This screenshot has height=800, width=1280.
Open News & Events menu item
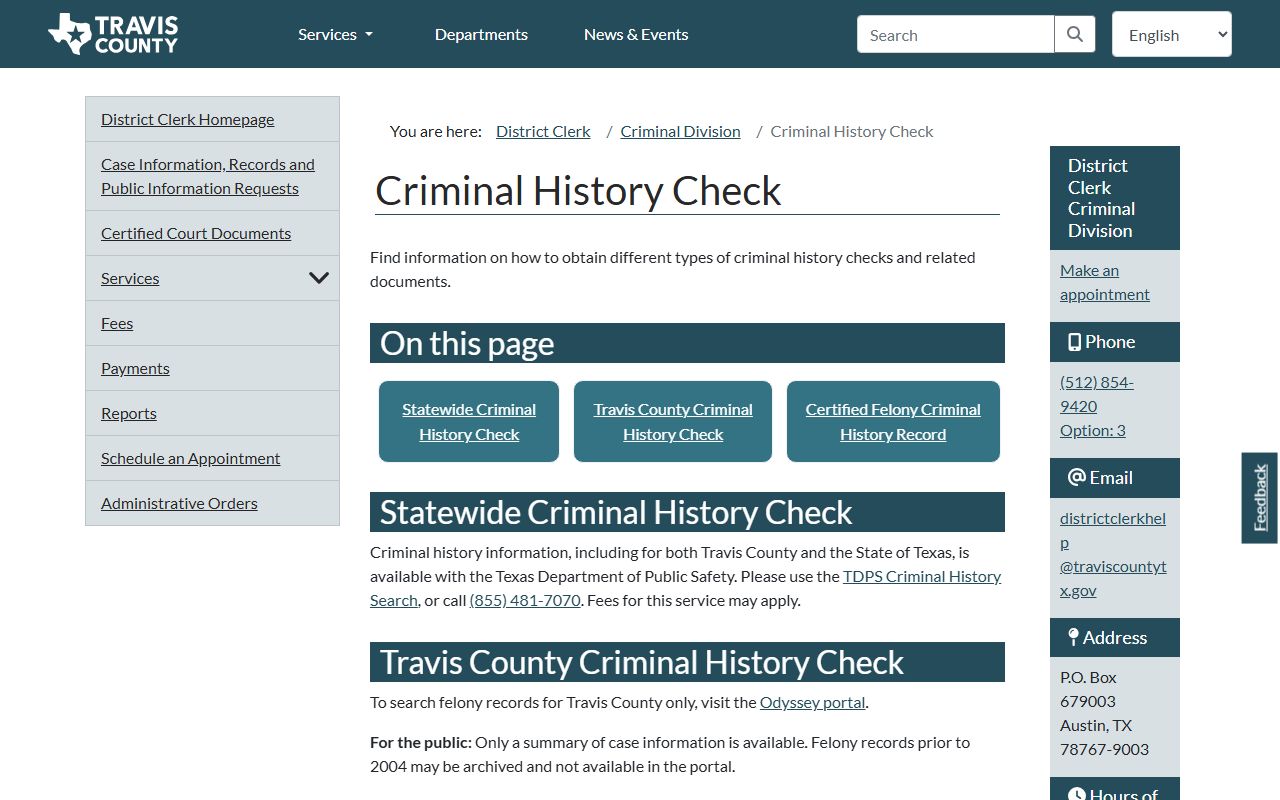(636, 34)
